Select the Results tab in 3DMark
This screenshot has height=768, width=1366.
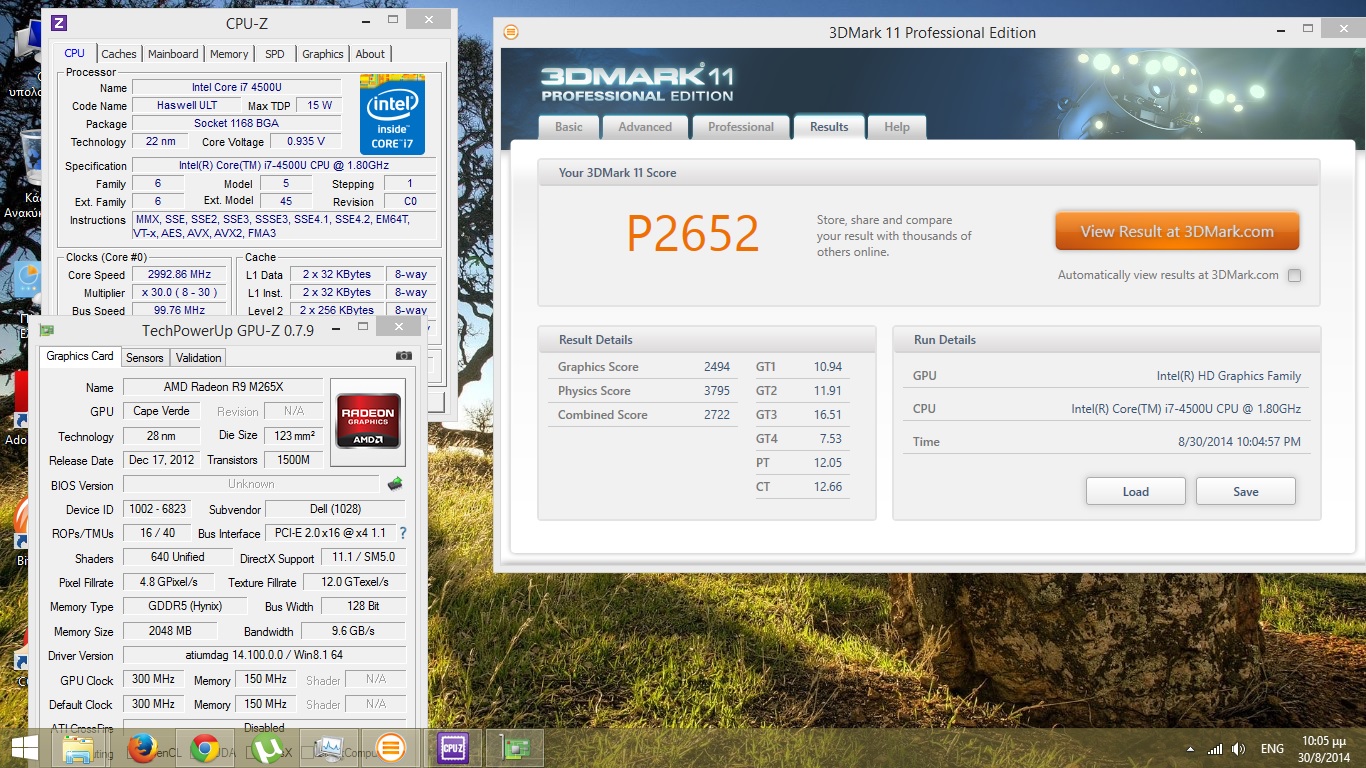[x=829, y=127]
